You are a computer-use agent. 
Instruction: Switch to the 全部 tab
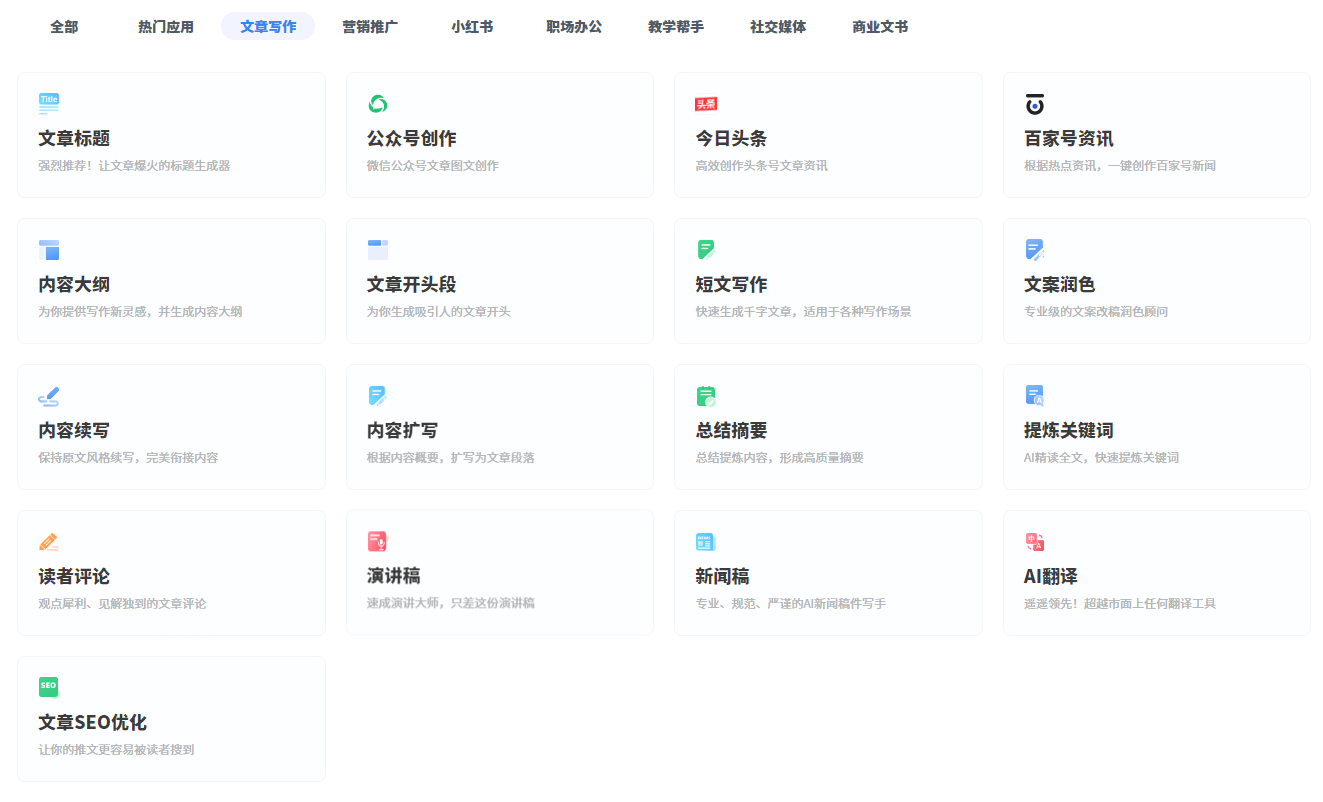coord(64,27)
